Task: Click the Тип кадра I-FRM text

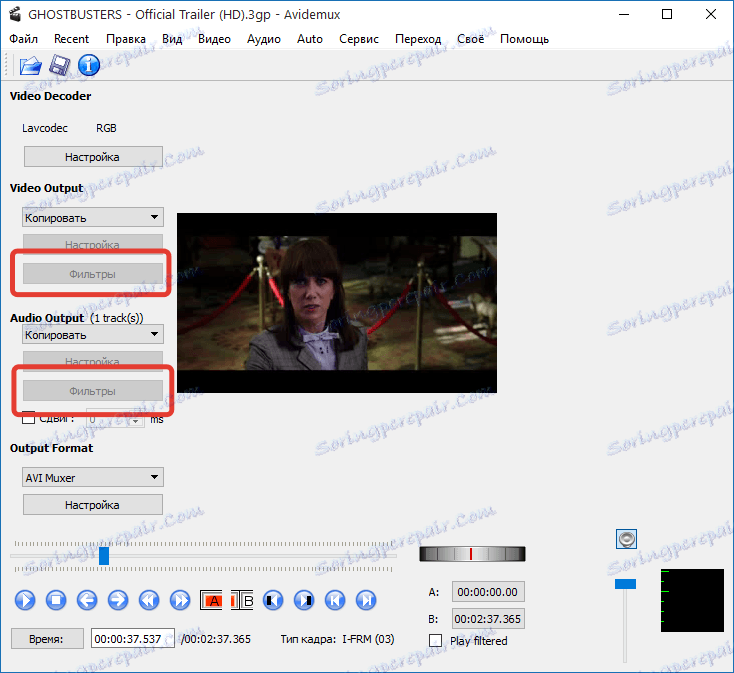Action: point(338,639)
